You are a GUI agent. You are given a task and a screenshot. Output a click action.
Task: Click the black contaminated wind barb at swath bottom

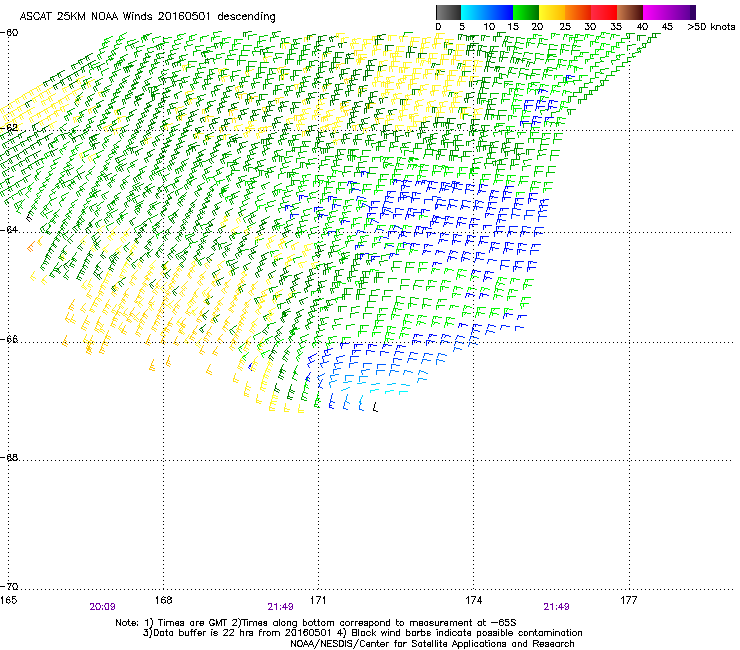[375, 407]
